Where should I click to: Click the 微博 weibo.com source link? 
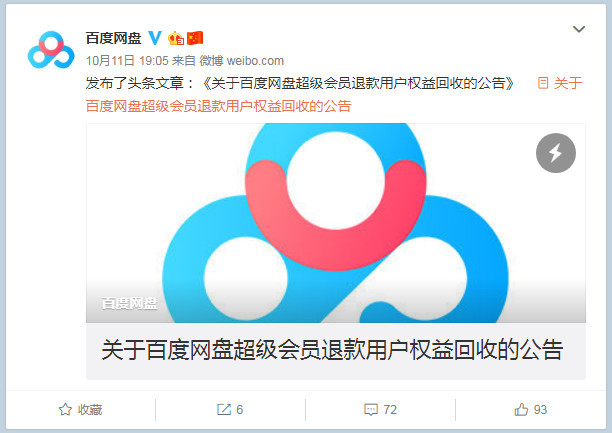242,61
